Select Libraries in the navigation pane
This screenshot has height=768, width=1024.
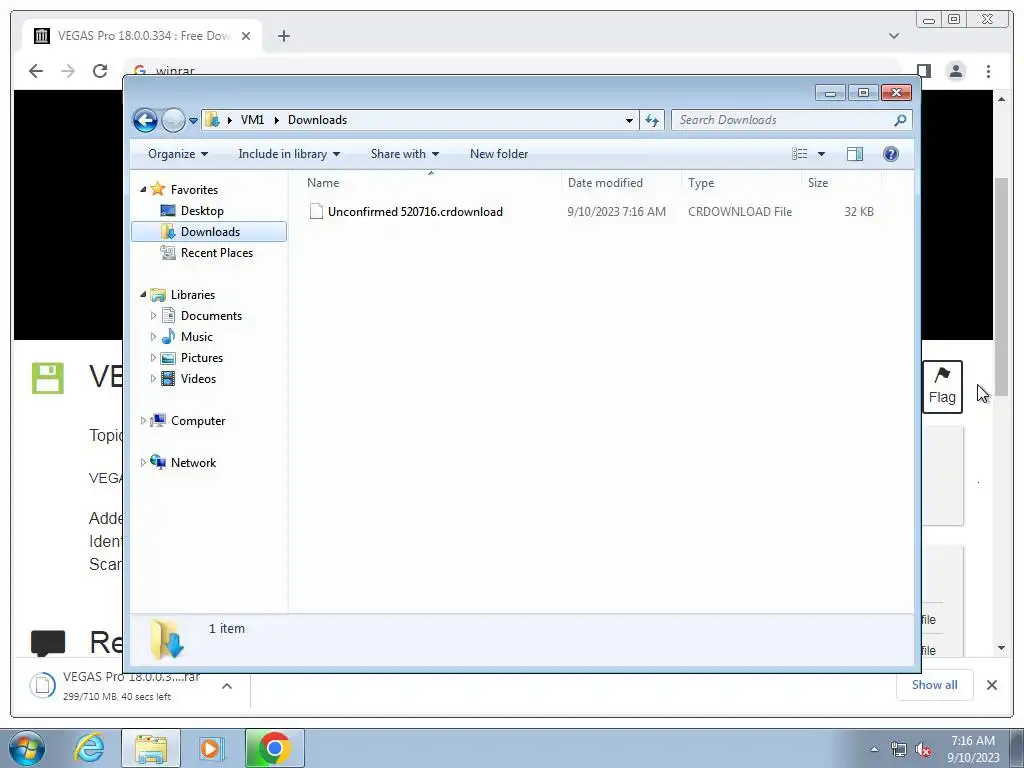(x=193, y=295)
